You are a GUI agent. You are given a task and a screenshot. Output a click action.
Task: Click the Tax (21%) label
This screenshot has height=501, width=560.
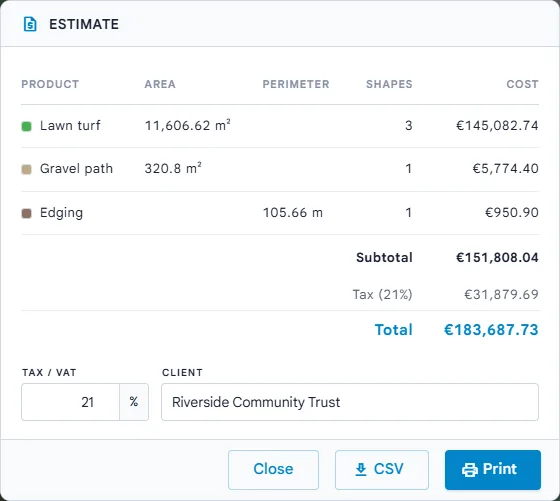pos(382,295)
